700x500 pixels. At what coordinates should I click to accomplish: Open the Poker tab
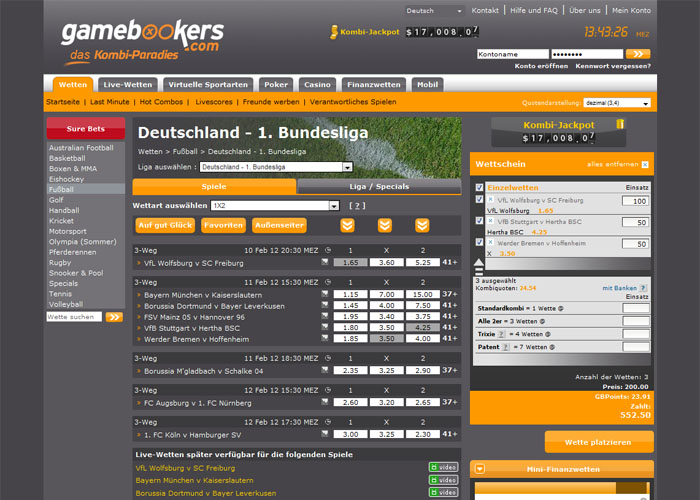[276, 85]
